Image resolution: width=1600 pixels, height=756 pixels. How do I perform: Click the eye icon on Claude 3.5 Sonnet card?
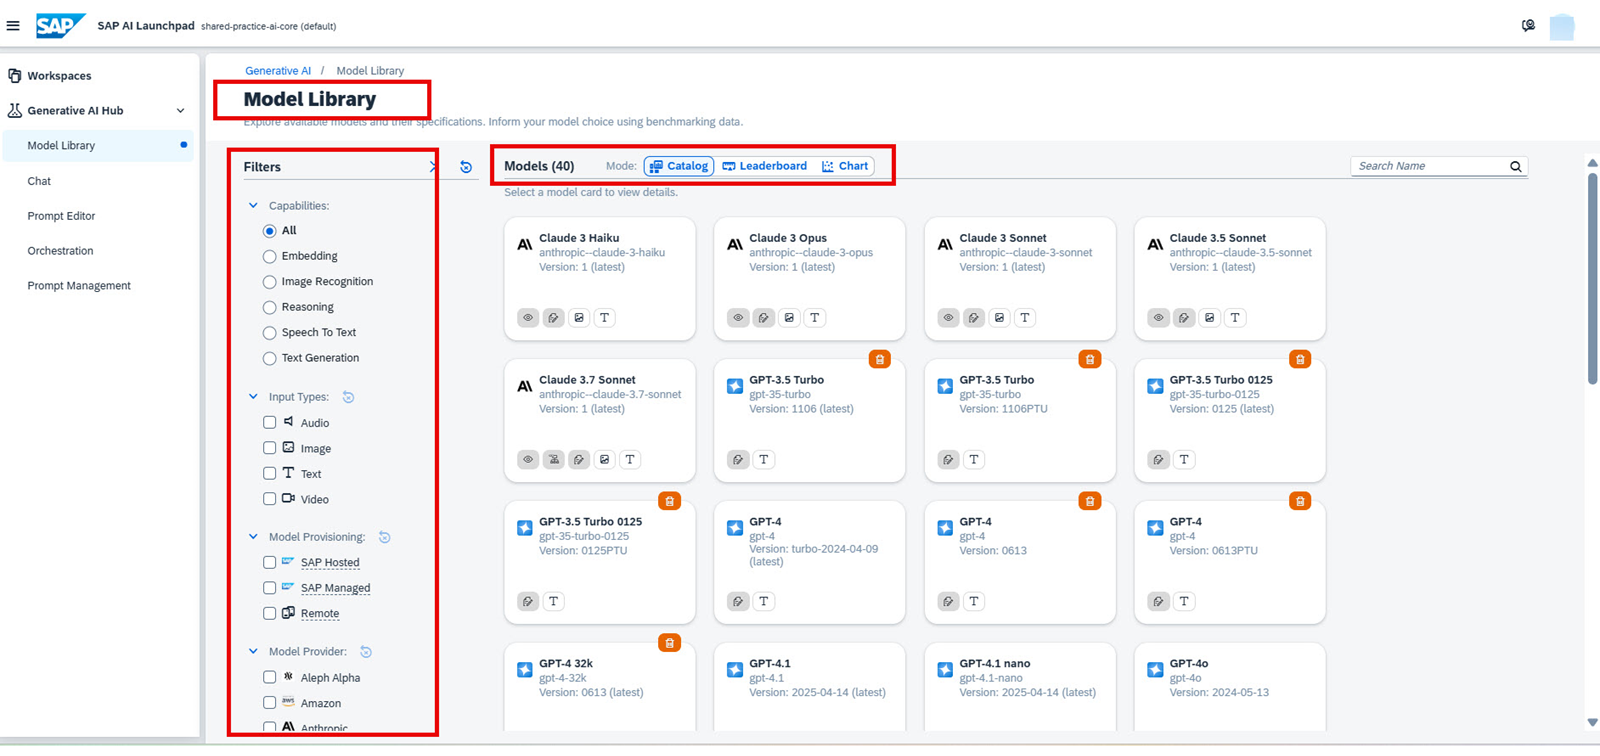[1158, 318]
